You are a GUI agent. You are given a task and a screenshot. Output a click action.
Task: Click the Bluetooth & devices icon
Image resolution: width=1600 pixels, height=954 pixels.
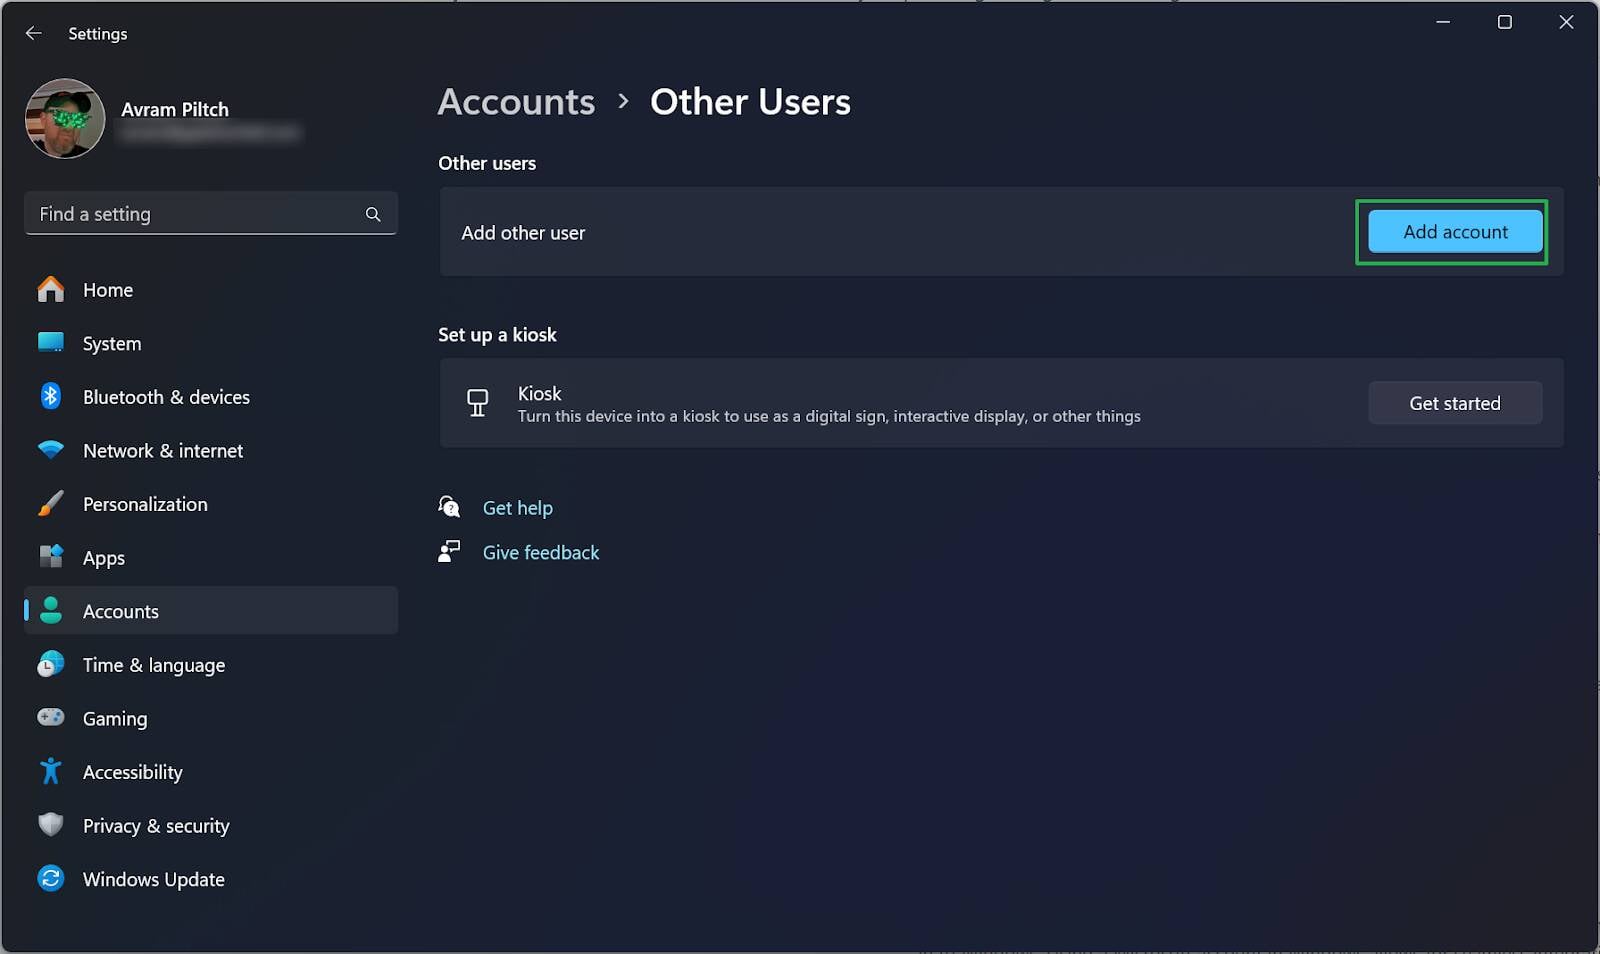coord(50,397)
